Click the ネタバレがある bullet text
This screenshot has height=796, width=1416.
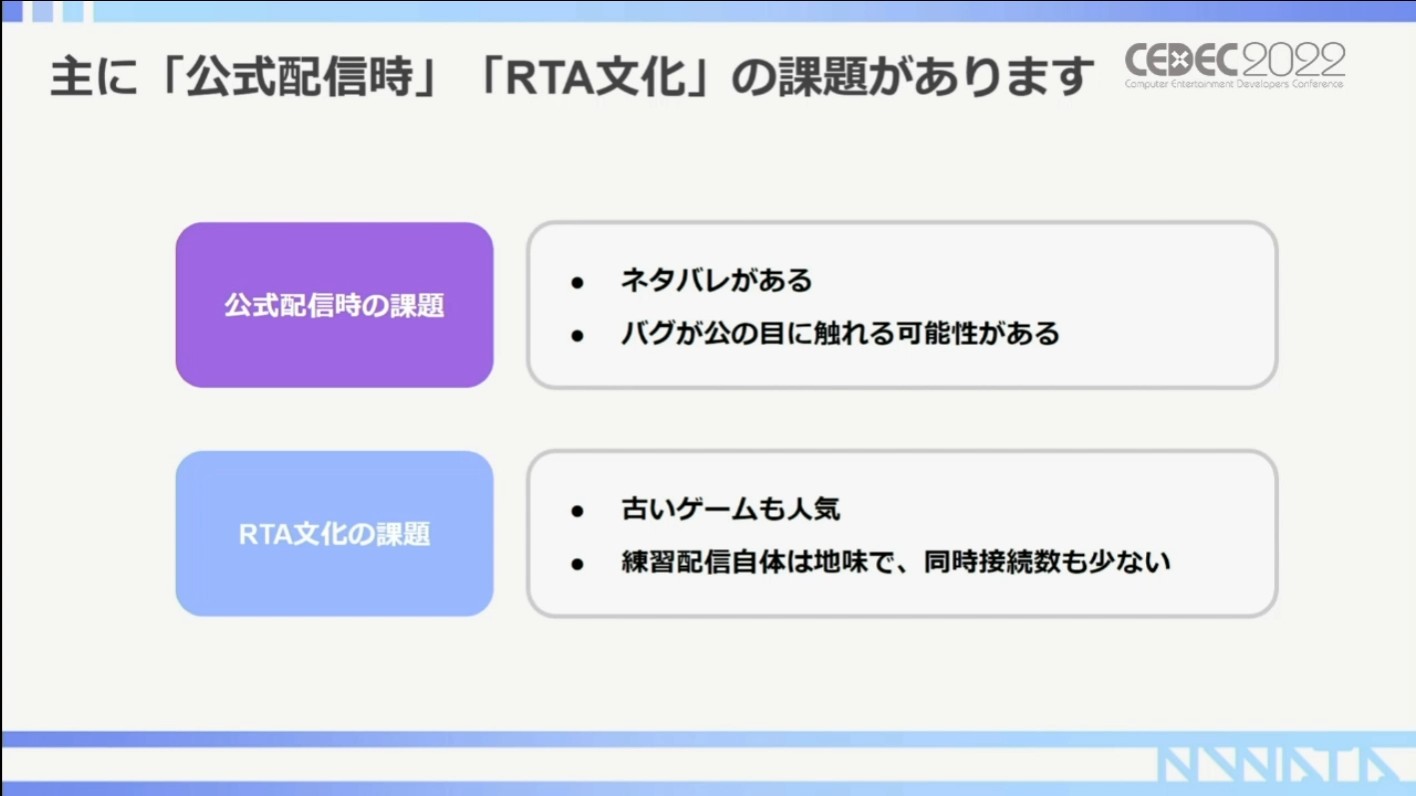(716, 281)
